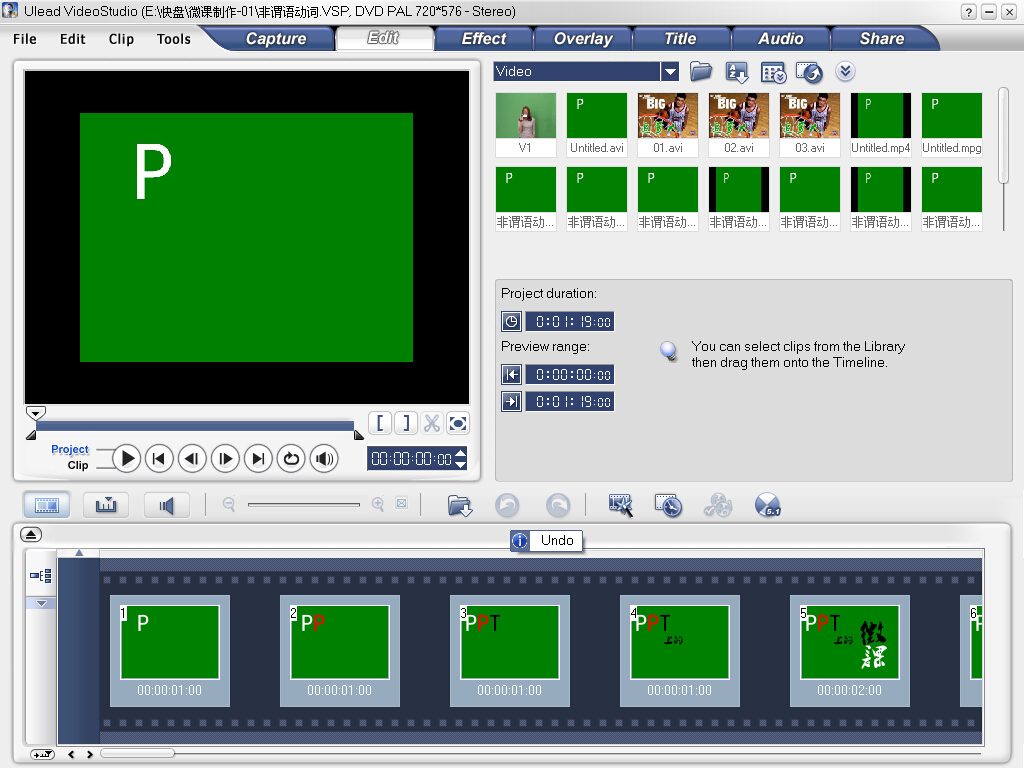The height and width of the screenshot is (768, 1024).
Task: Enlarge the preview window
Action: pyautogui.click(x=458, y=423)
